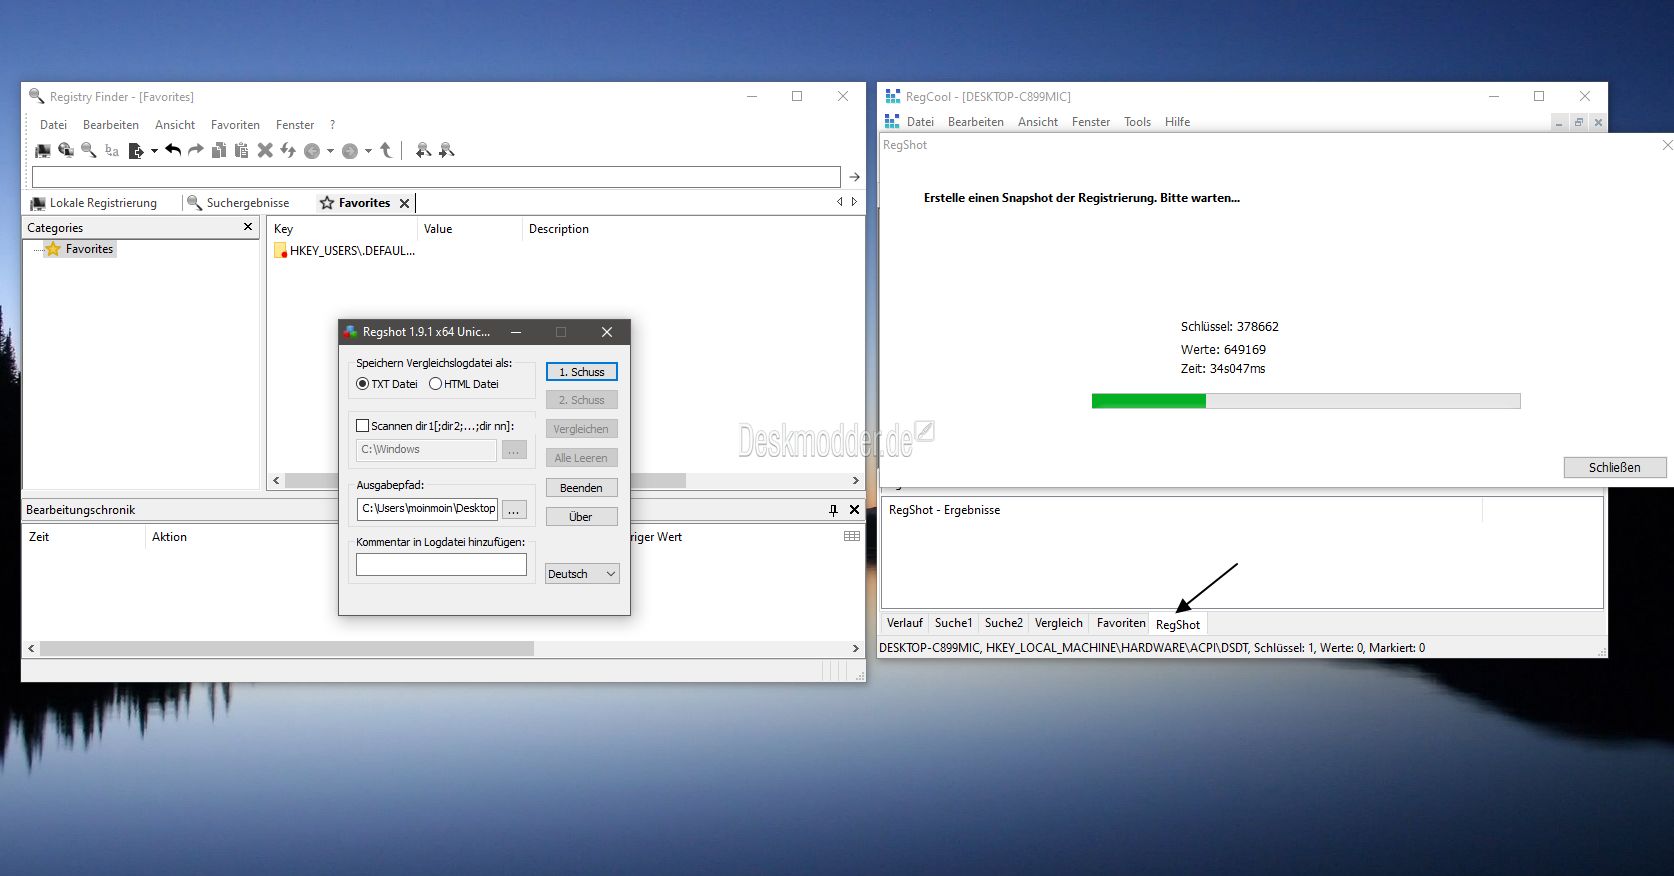
Task: Click the Registry Finder address bar
Action: 436,177
